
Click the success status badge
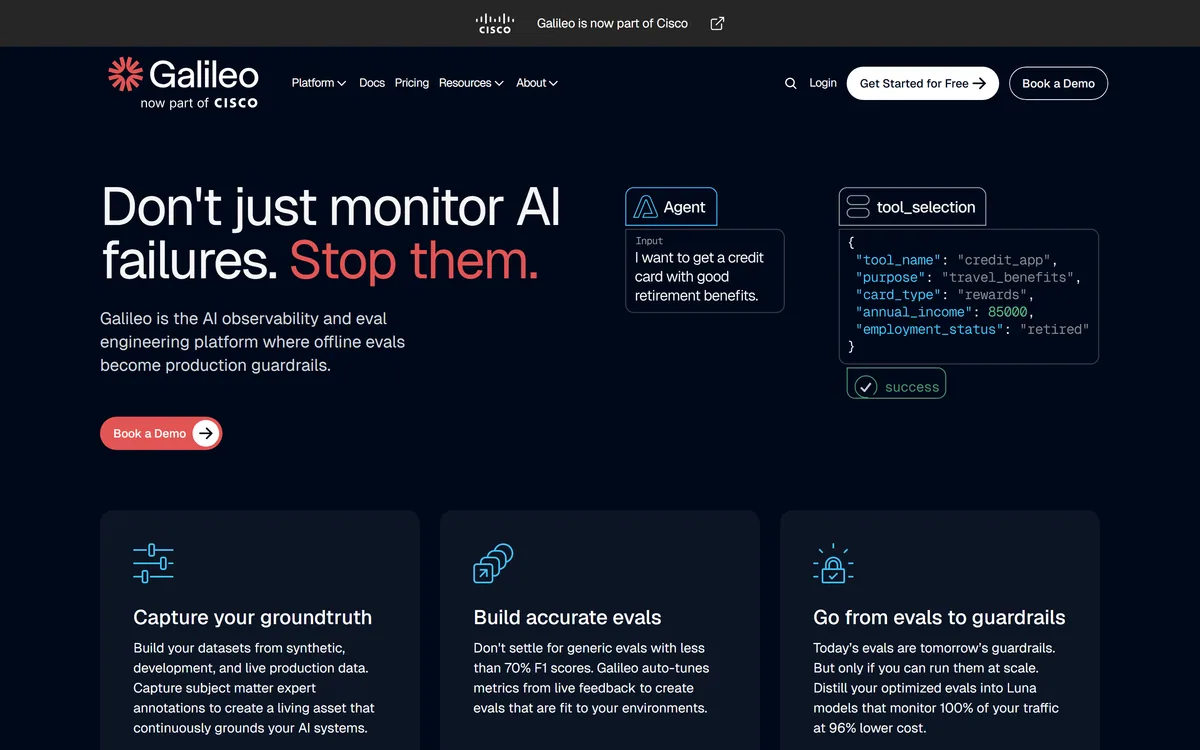click(896, 384)
